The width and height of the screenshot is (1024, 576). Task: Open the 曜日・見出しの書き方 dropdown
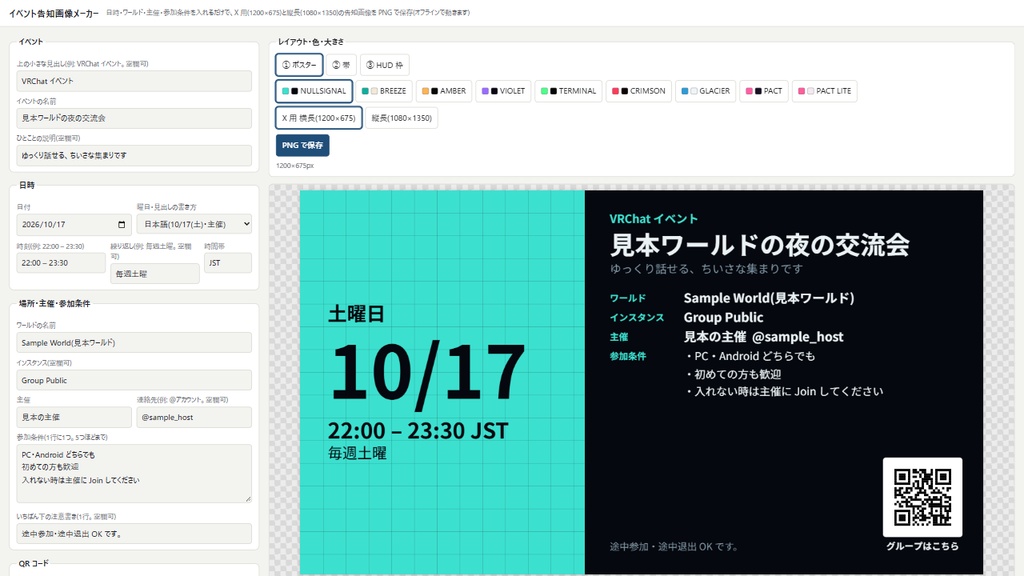pos(194,224)
